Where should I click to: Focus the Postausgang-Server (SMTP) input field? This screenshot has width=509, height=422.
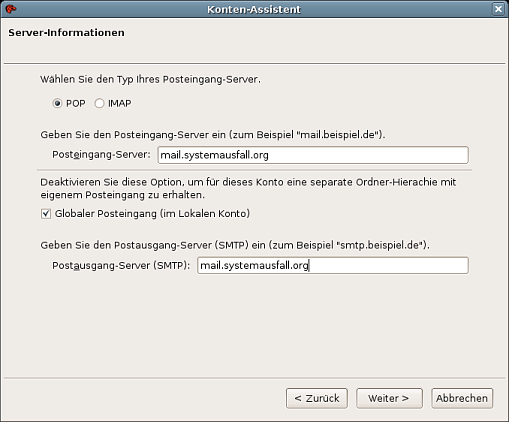[x=333, y=265]
